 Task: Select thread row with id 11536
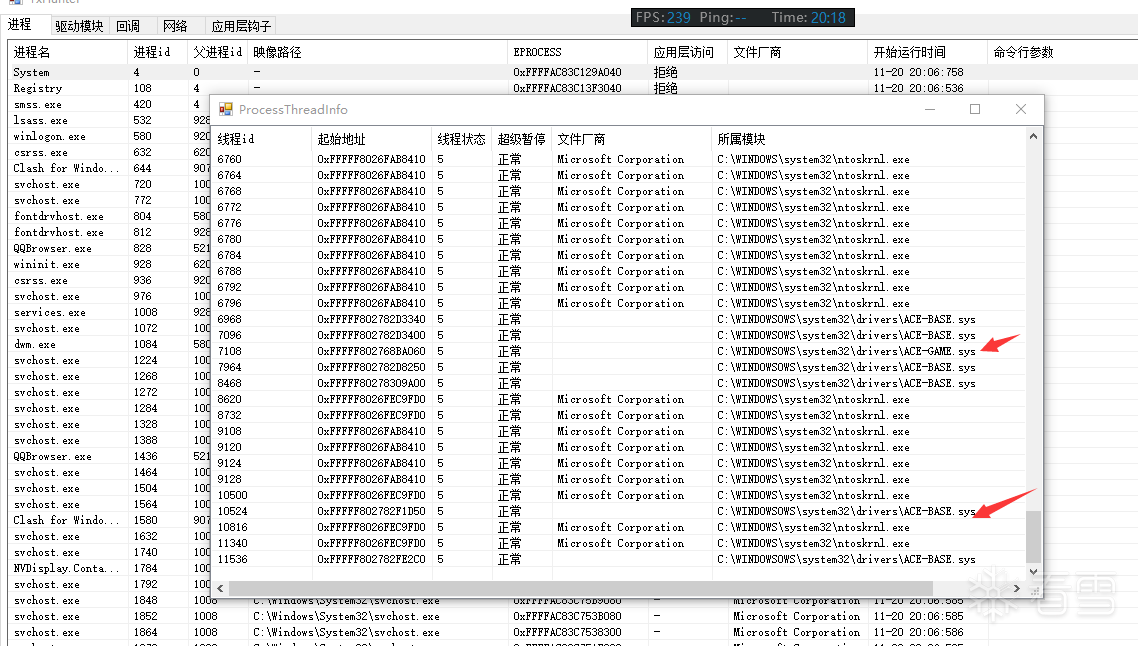618,560
